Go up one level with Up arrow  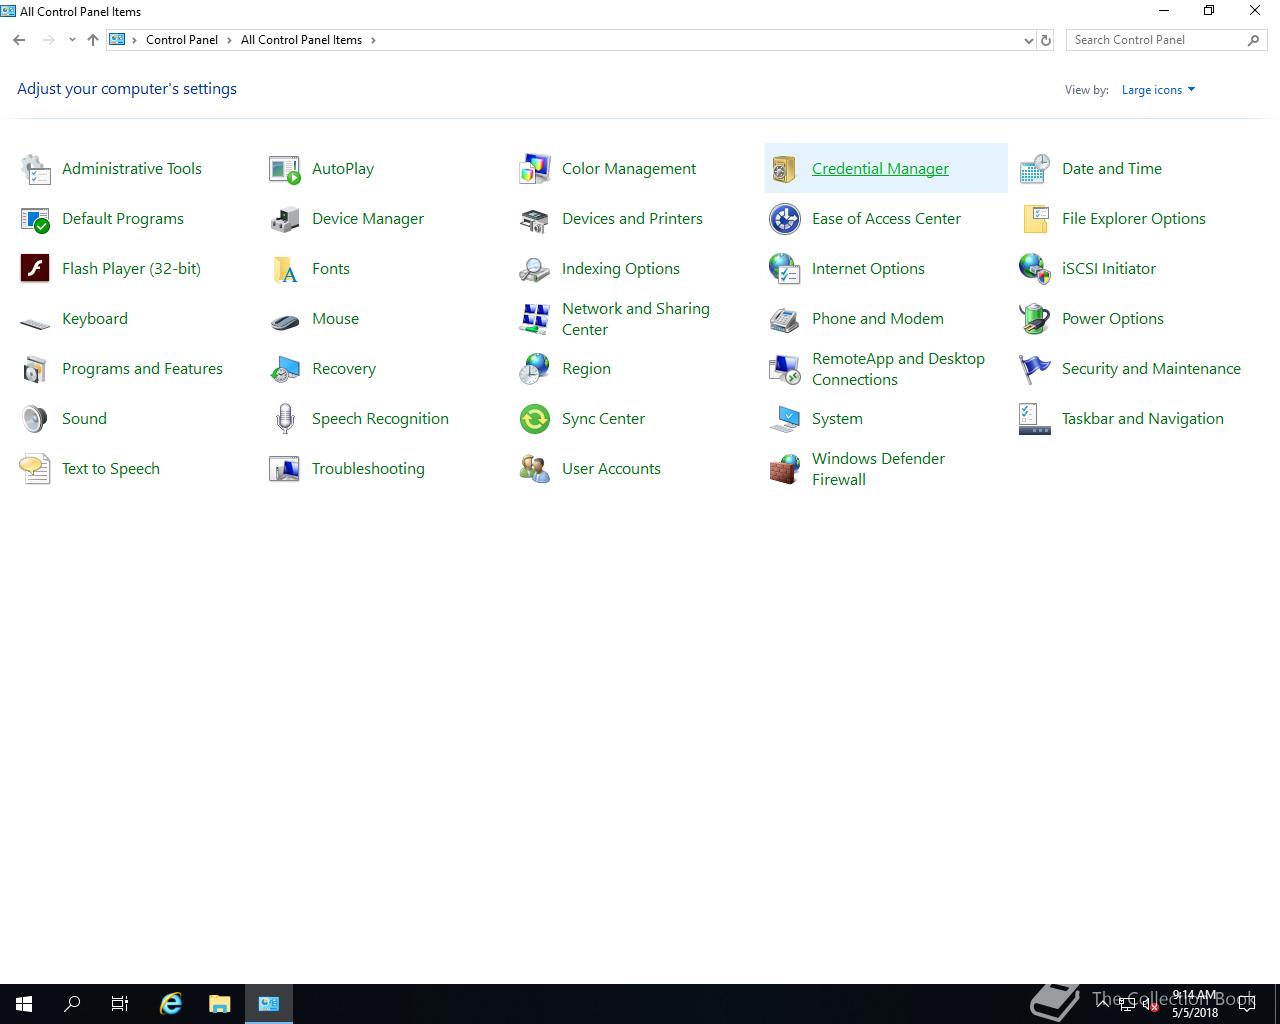93,40
